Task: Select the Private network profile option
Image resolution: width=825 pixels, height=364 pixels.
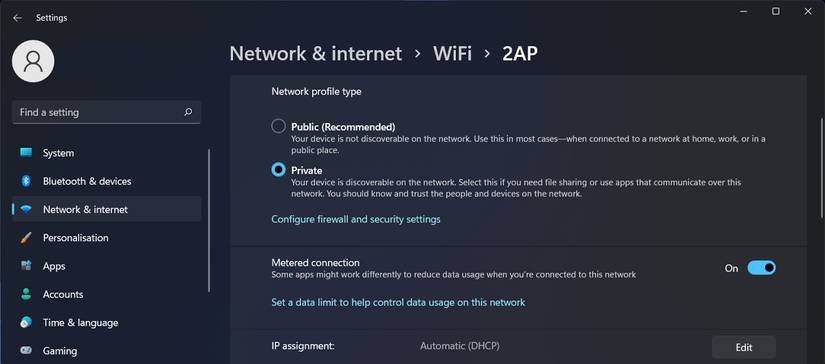Action: (278, 170)
